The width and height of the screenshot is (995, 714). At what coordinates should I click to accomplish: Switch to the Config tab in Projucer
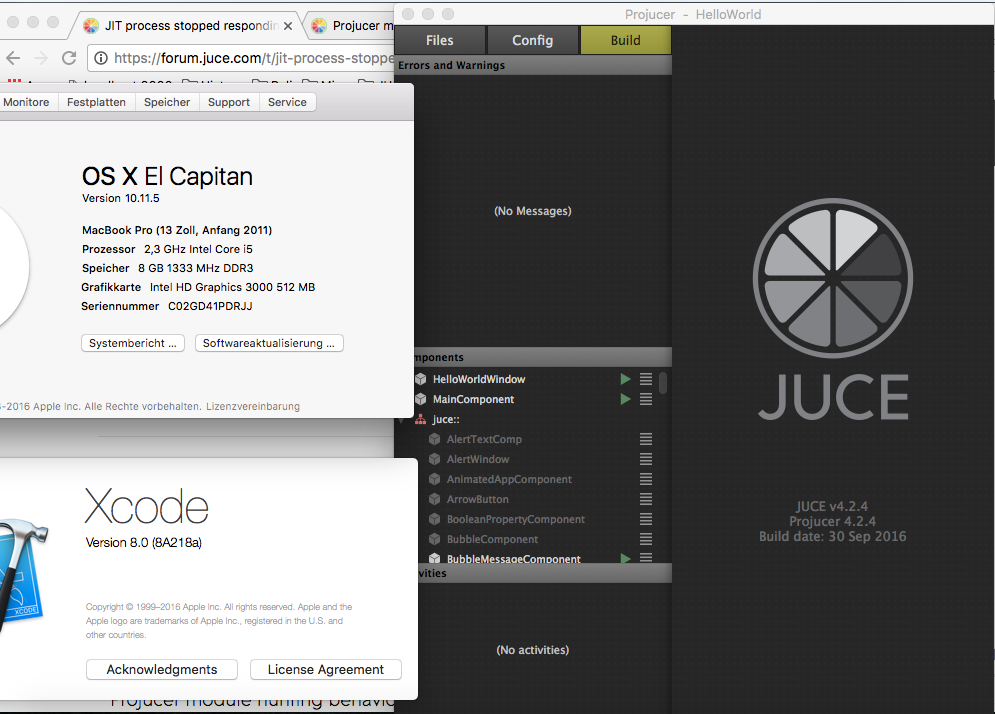[x=532, y=40]
